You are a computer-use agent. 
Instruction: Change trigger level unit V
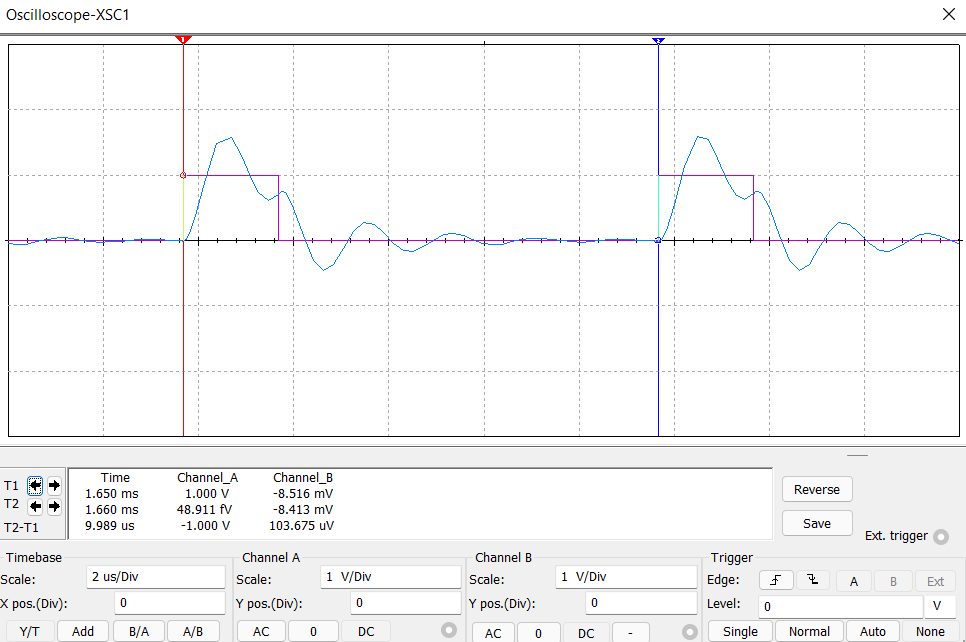(939, 606)
